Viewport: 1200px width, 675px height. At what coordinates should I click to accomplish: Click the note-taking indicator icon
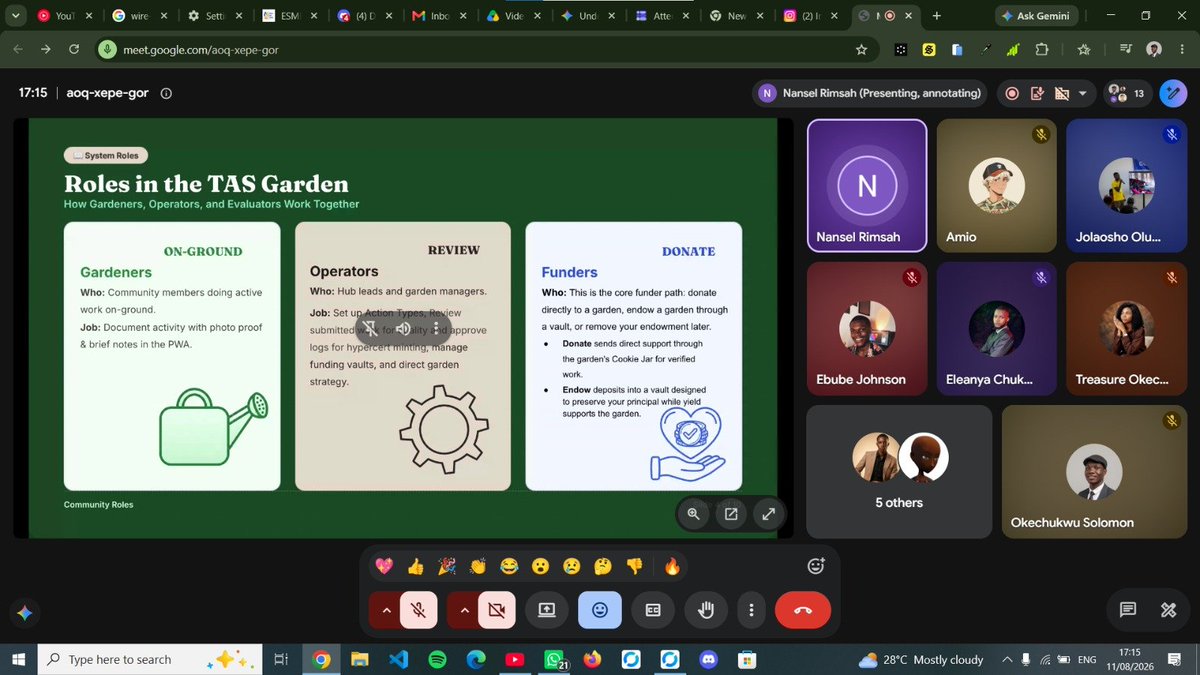(1037, 93)
